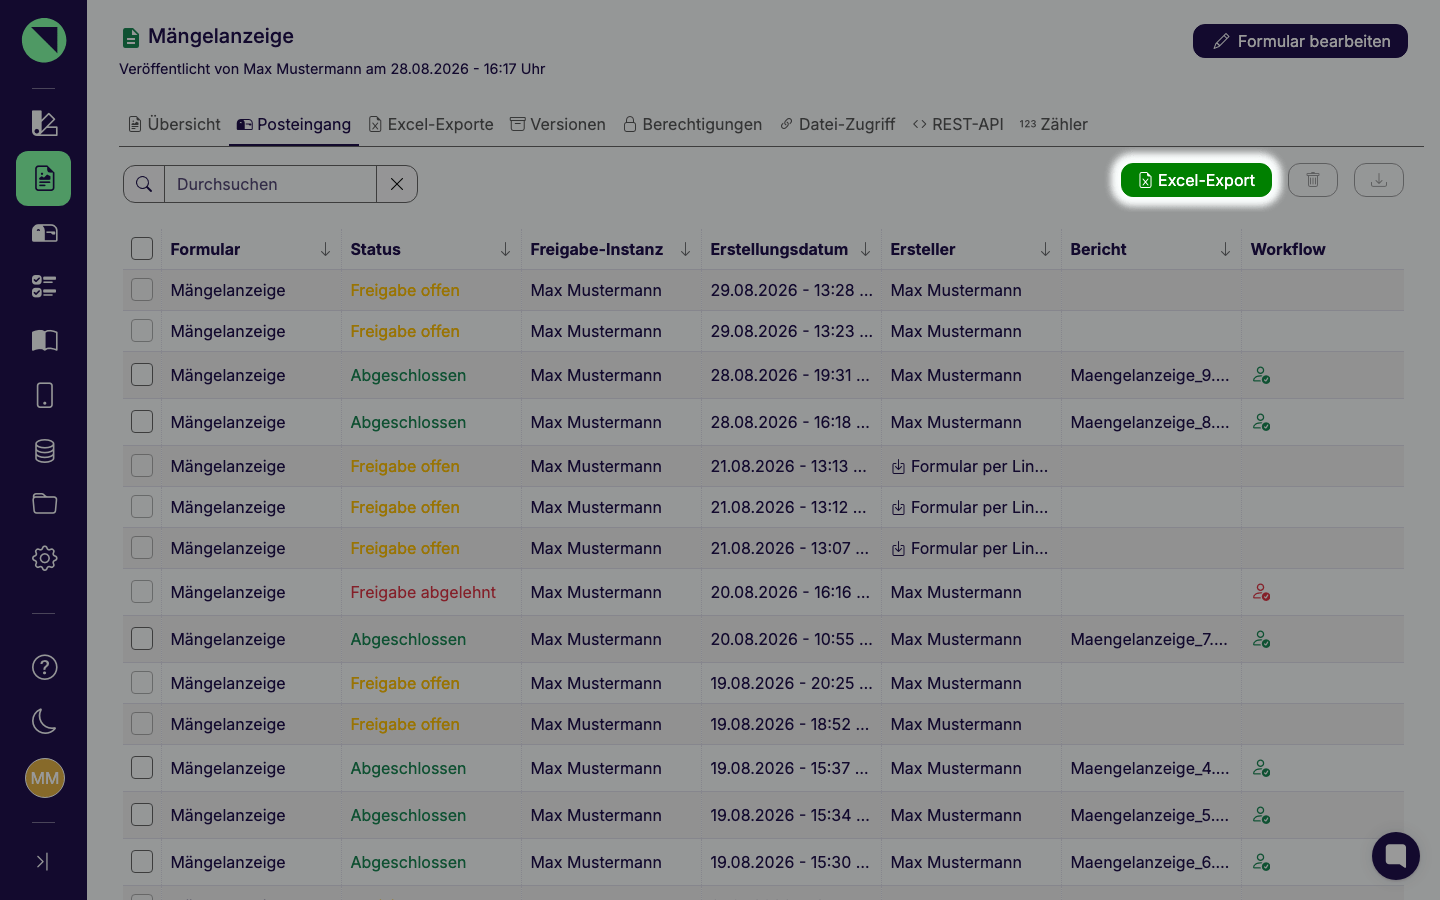Switch to the Versionen tab

pyautogui.click(x=558, y=124)
